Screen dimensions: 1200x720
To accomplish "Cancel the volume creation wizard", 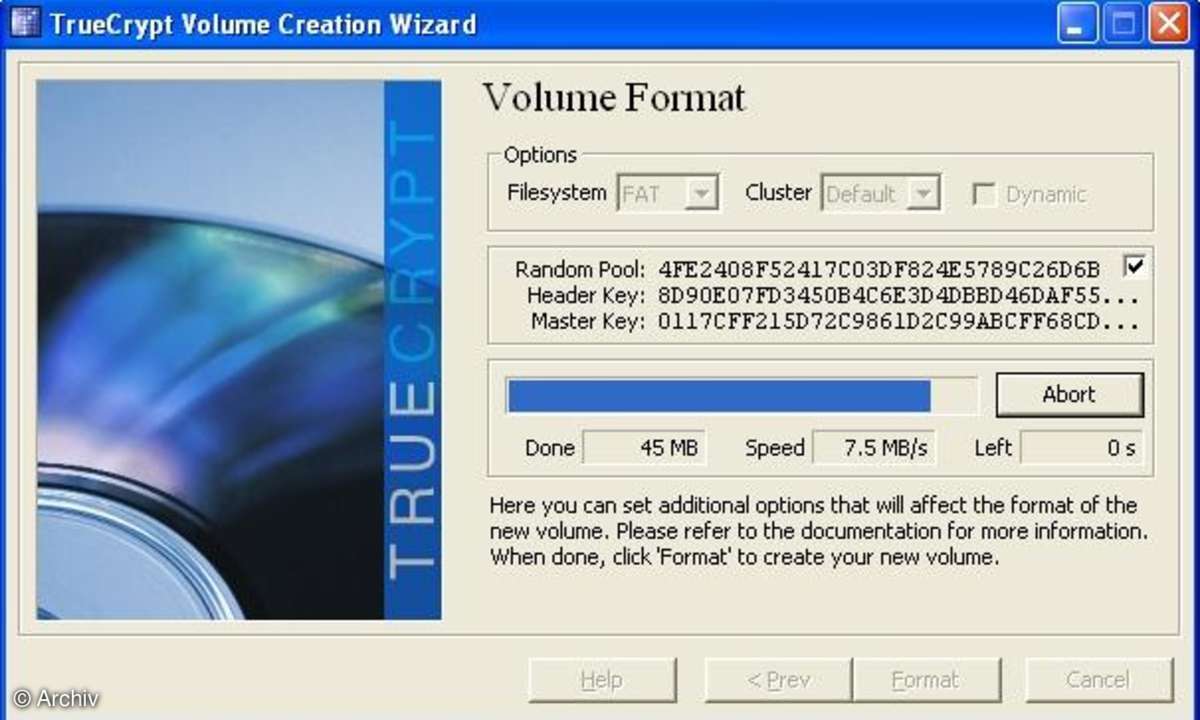I will click(1098, 680).
